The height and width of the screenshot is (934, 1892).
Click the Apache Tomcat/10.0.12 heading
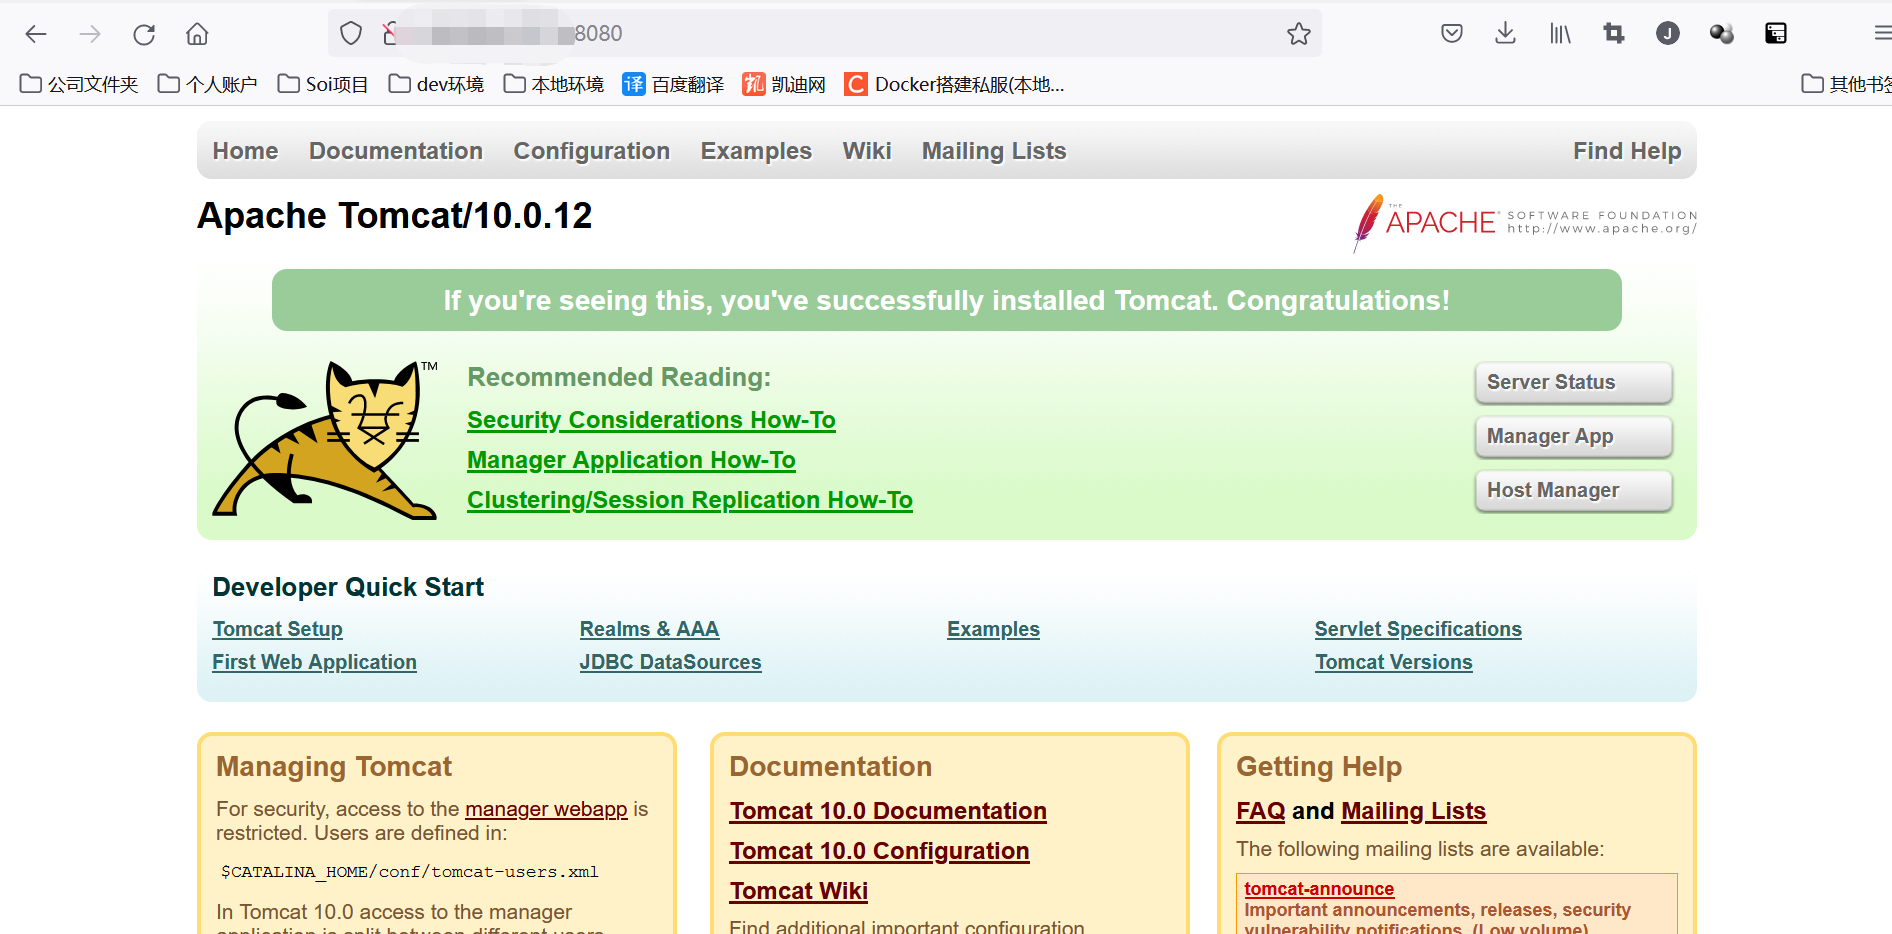[x=395, y=216]
